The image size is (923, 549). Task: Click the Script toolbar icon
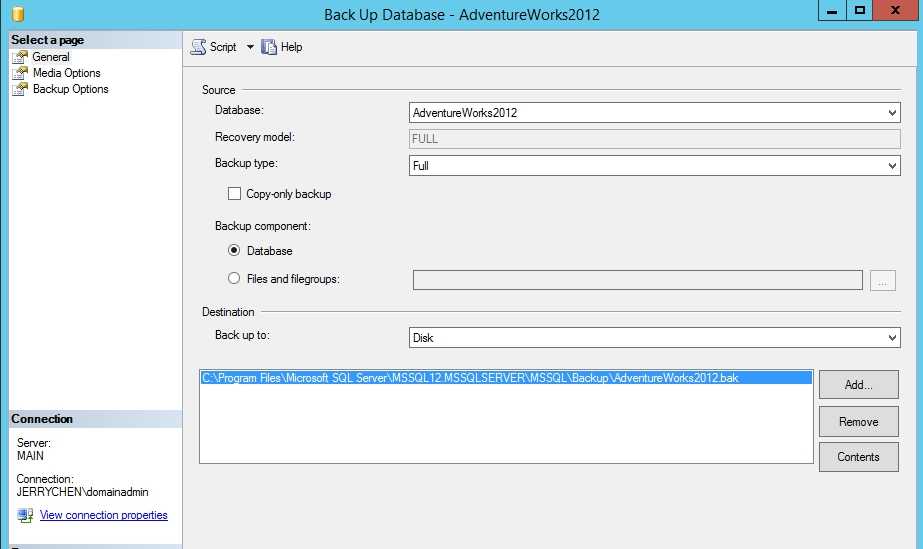point(198,47)
